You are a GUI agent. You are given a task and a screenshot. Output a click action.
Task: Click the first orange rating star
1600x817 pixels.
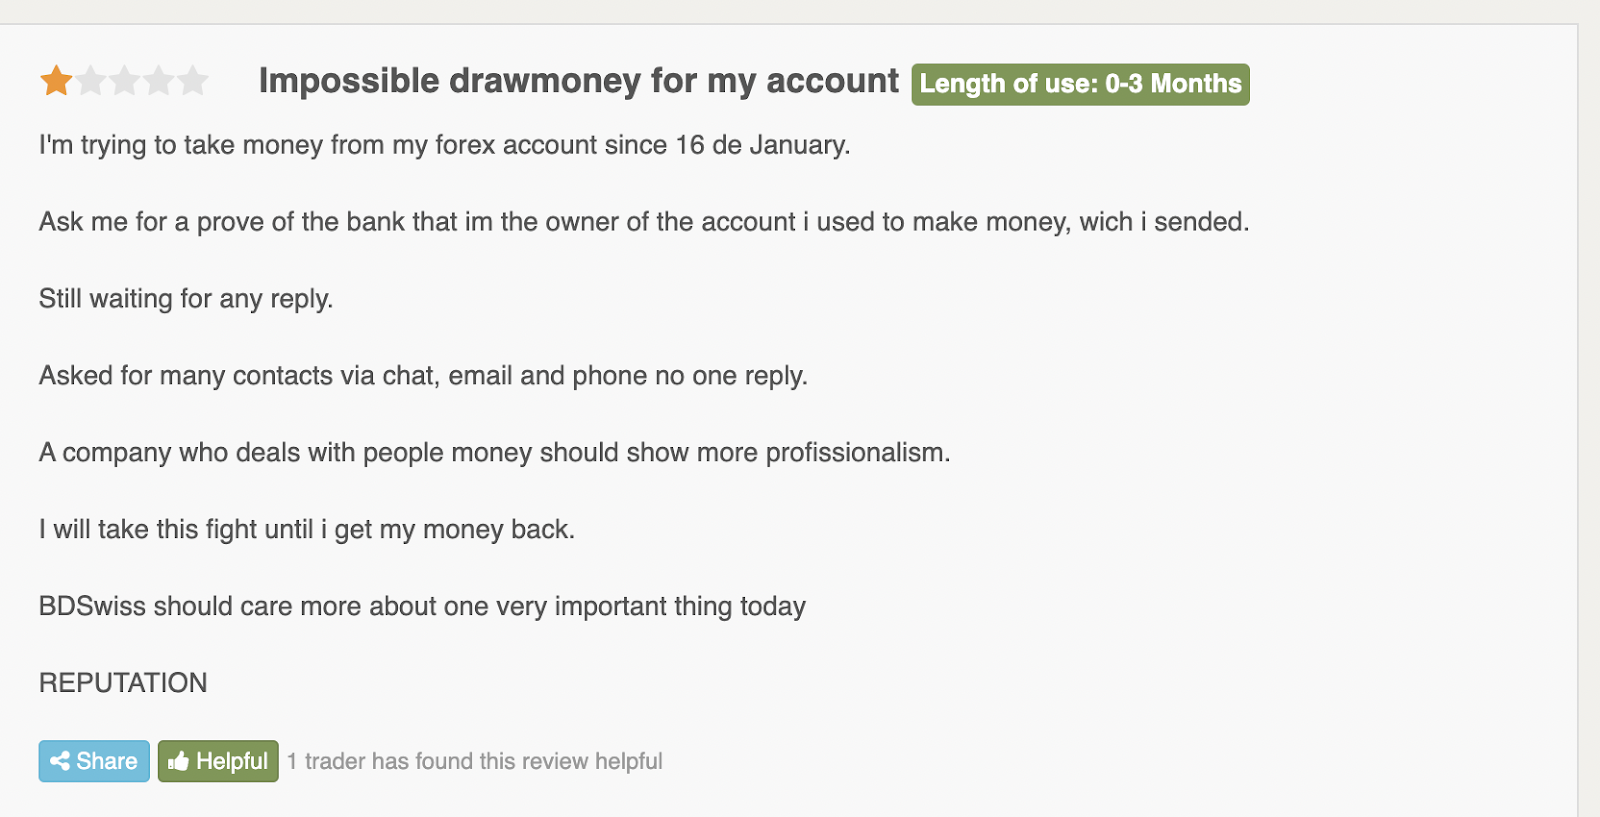click(56, 80)
